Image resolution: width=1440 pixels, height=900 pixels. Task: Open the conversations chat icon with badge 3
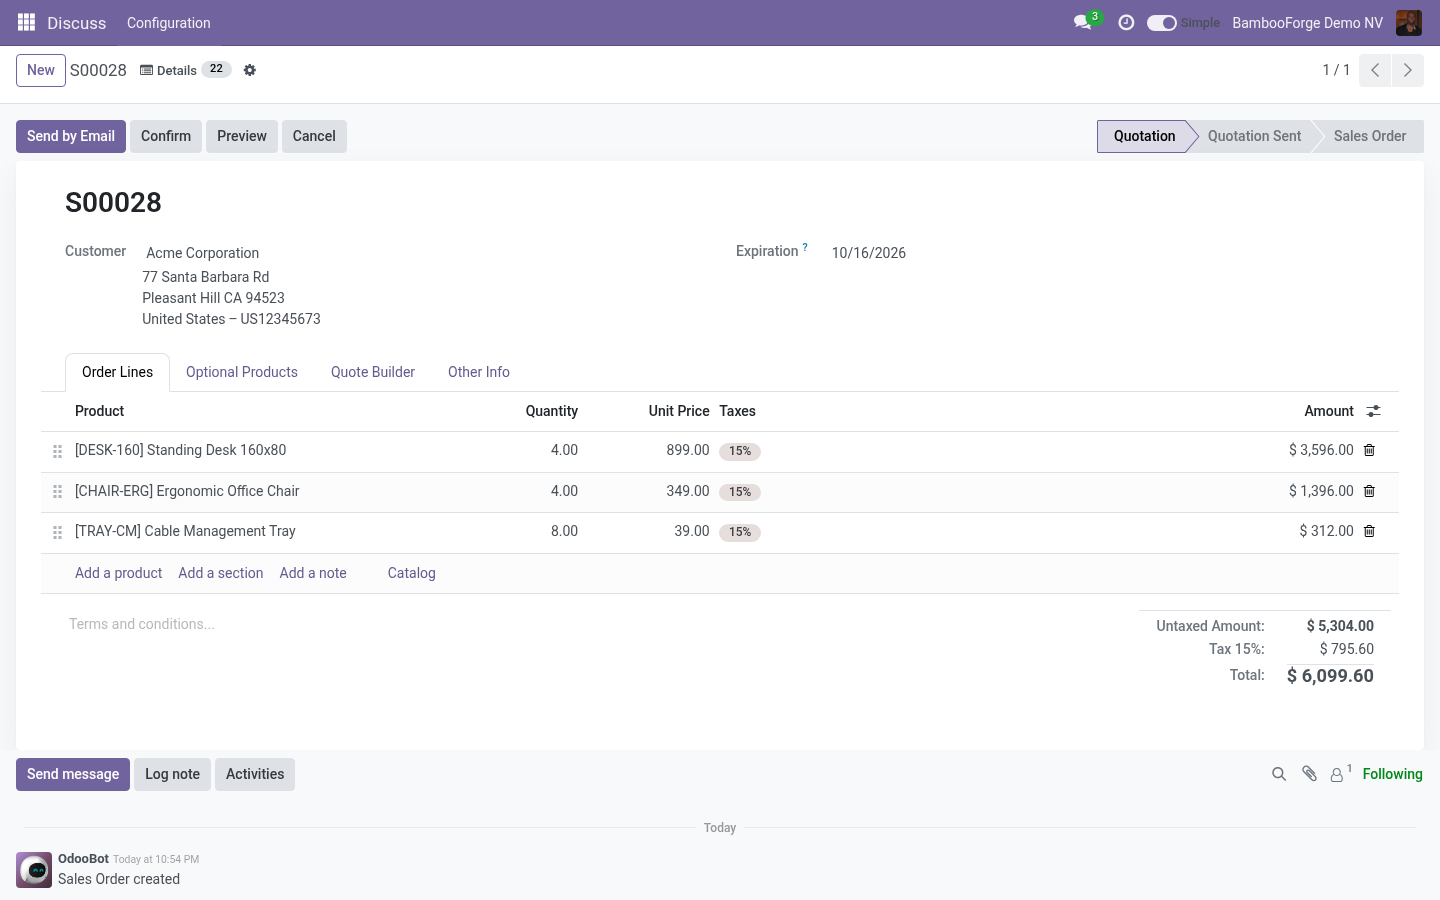1085,22
